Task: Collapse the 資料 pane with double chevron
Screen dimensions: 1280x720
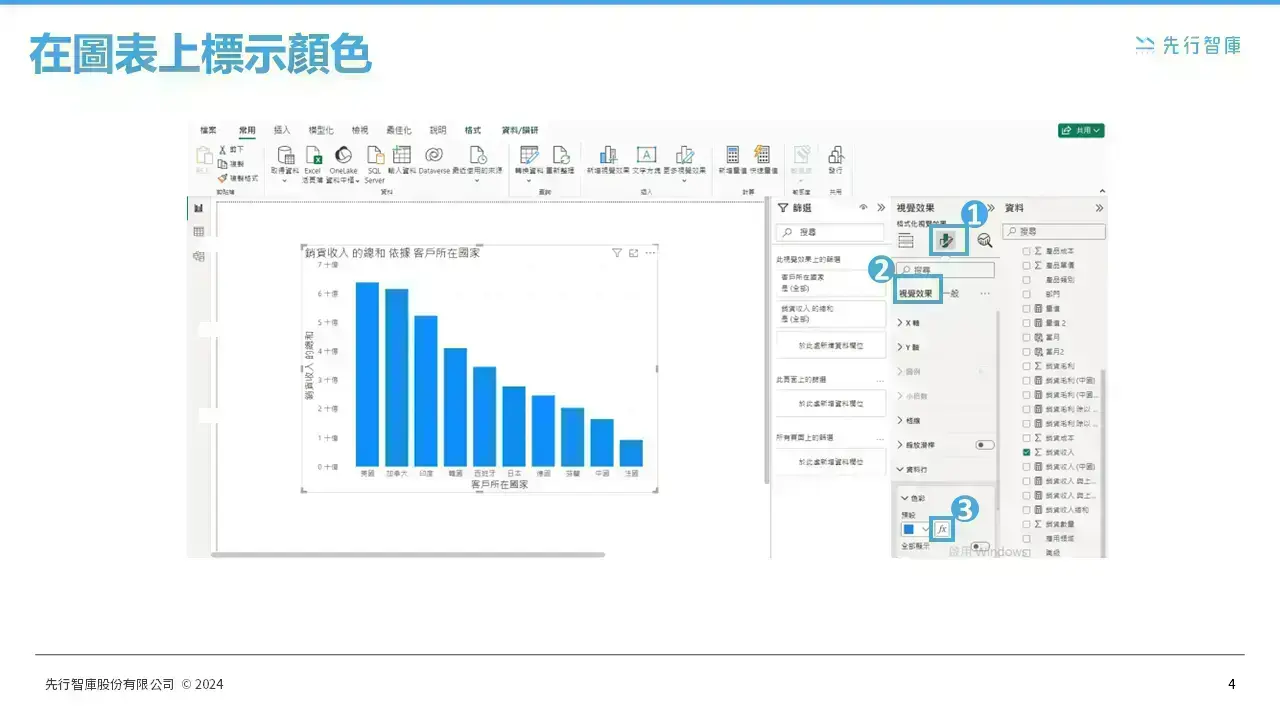Action: point(1099,208)
